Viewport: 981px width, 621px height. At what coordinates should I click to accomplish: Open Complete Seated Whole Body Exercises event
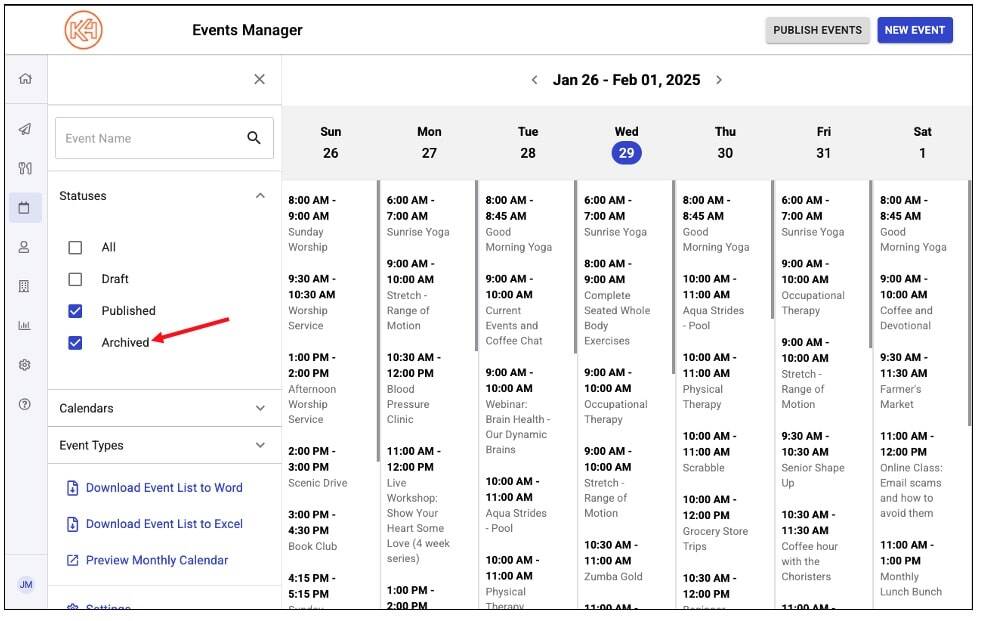(x=616, y=303)
